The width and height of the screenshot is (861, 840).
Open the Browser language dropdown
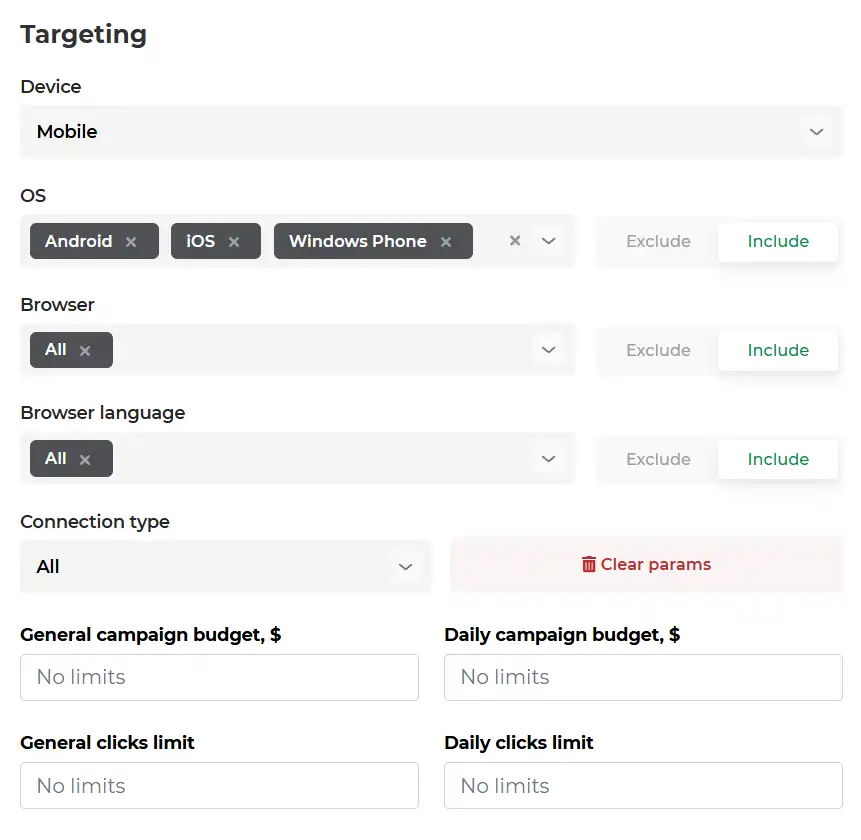548,458
